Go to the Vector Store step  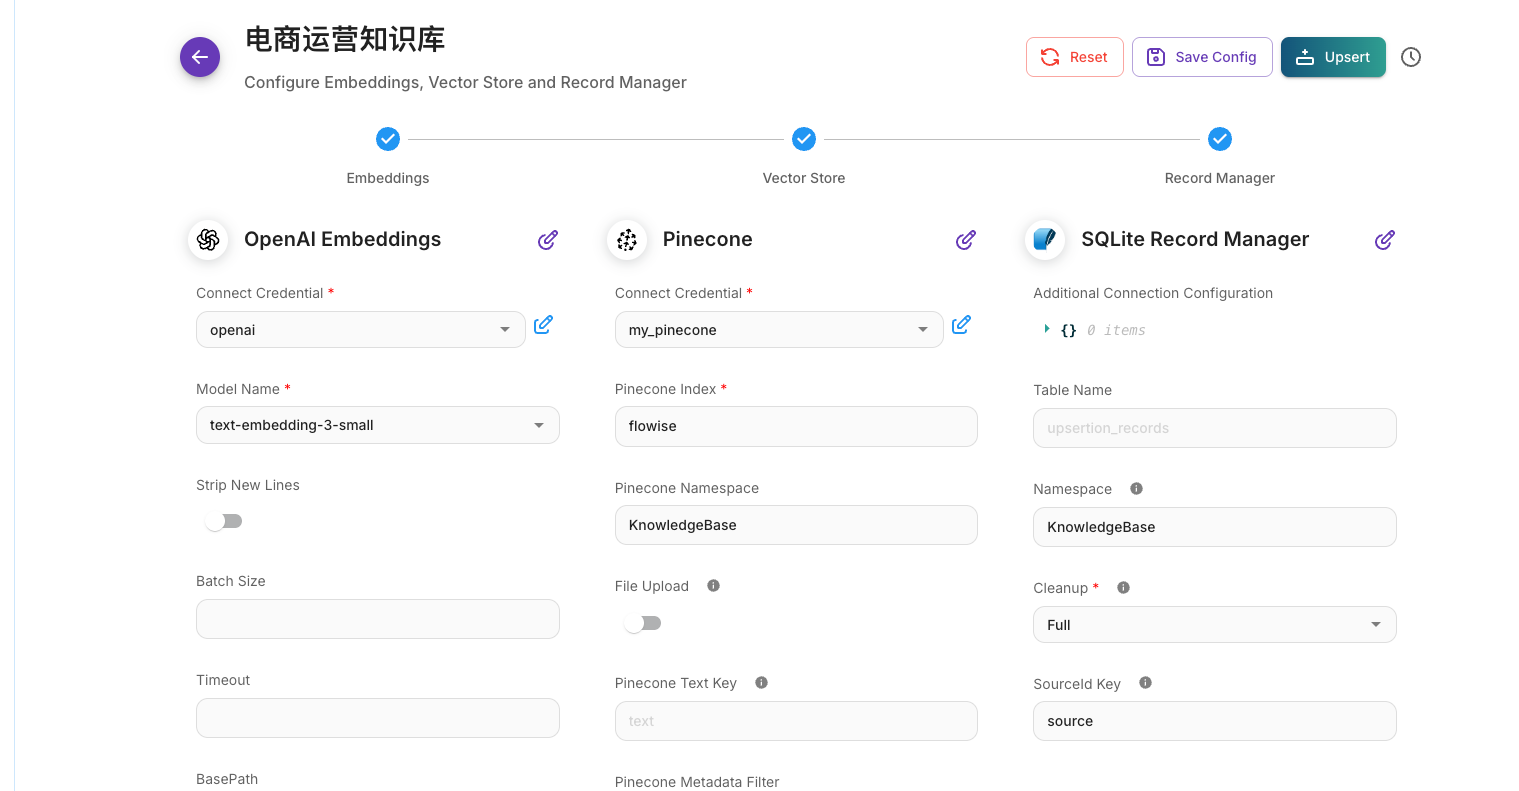point(804,139)
